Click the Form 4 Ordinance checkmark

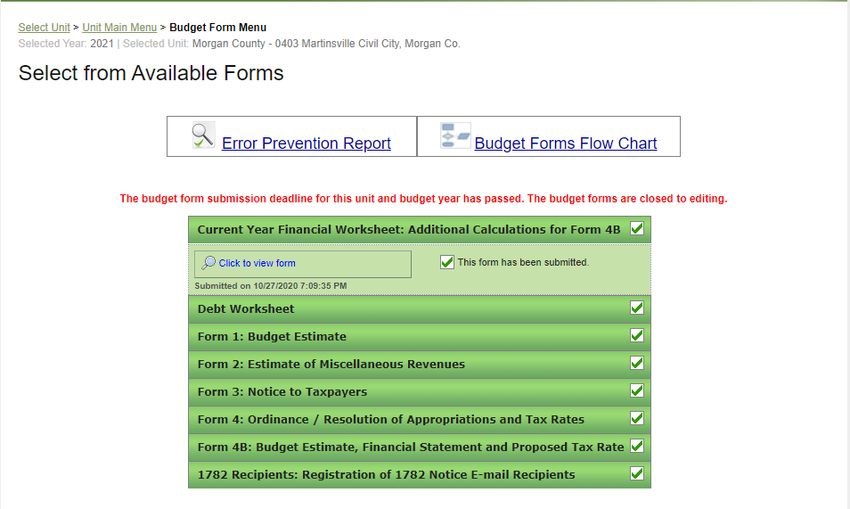coord(637,418)
